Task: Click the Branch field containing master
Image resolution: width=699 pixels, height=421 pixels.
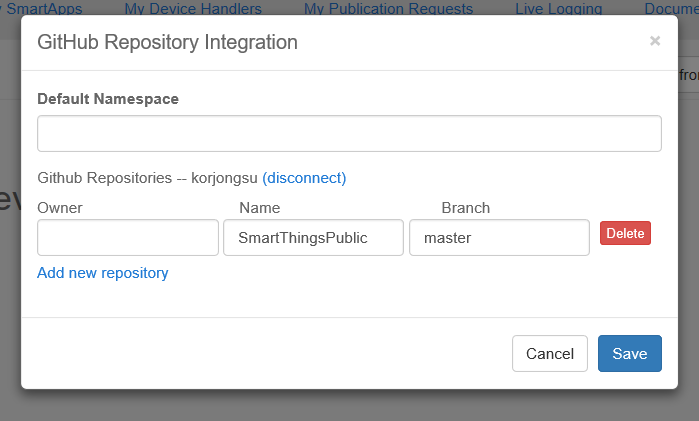Action: pos(499,238)
